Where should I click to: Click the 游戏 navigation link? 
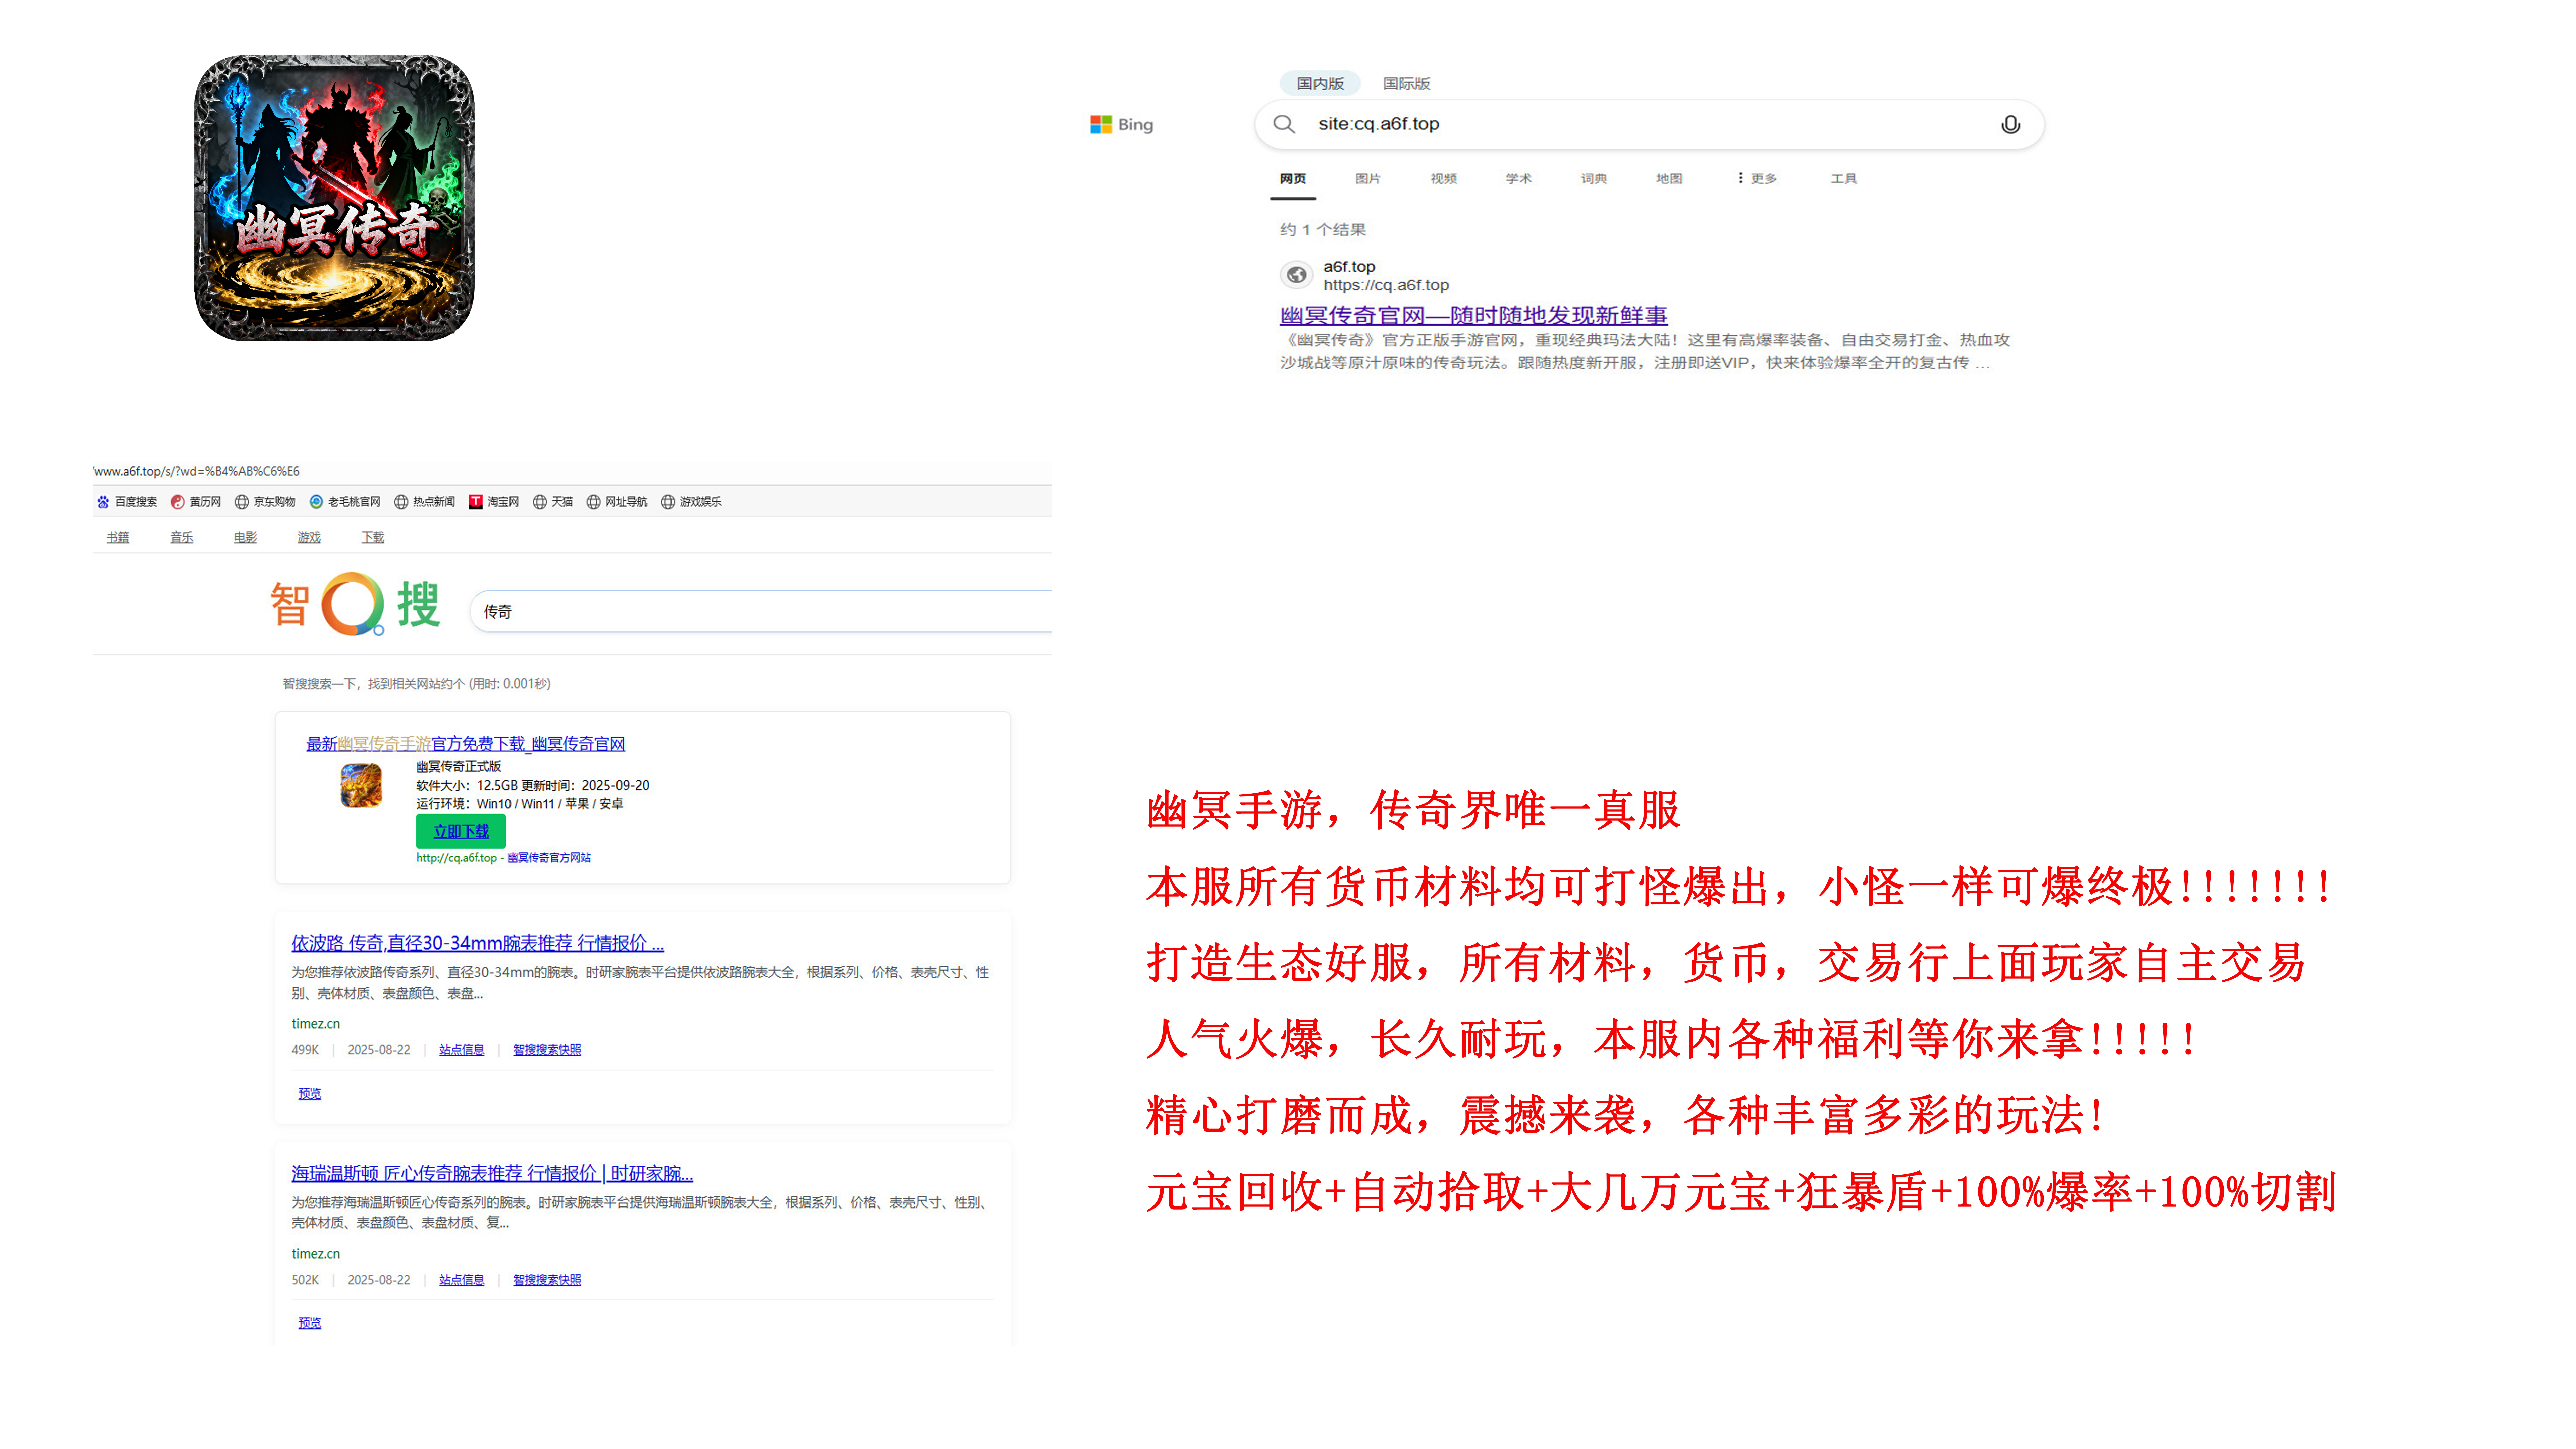309,537
